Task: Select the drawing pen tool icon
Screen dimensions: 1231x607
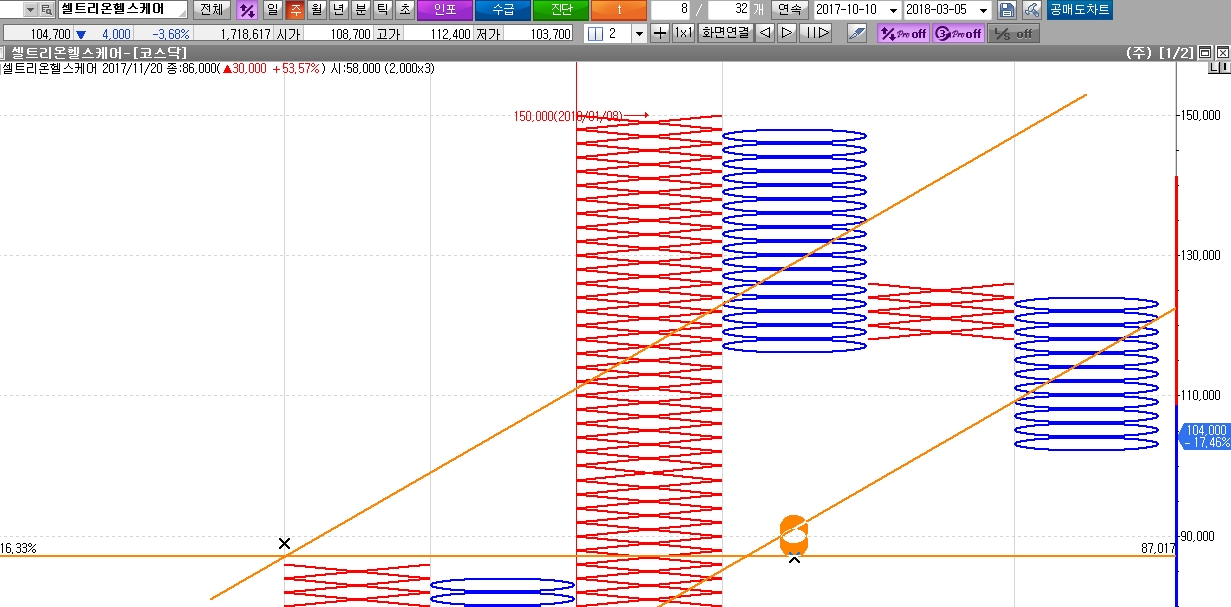Action: point(856,33)
